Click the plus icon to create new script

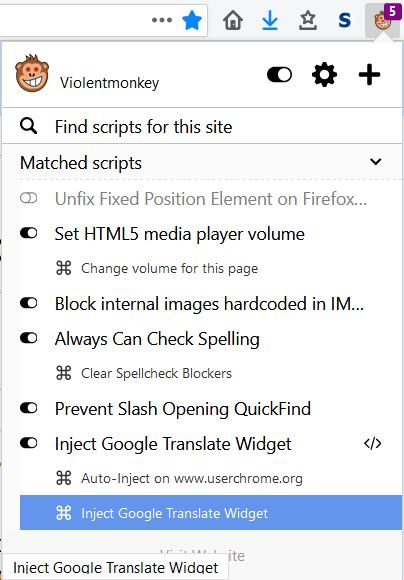point(369,75)
